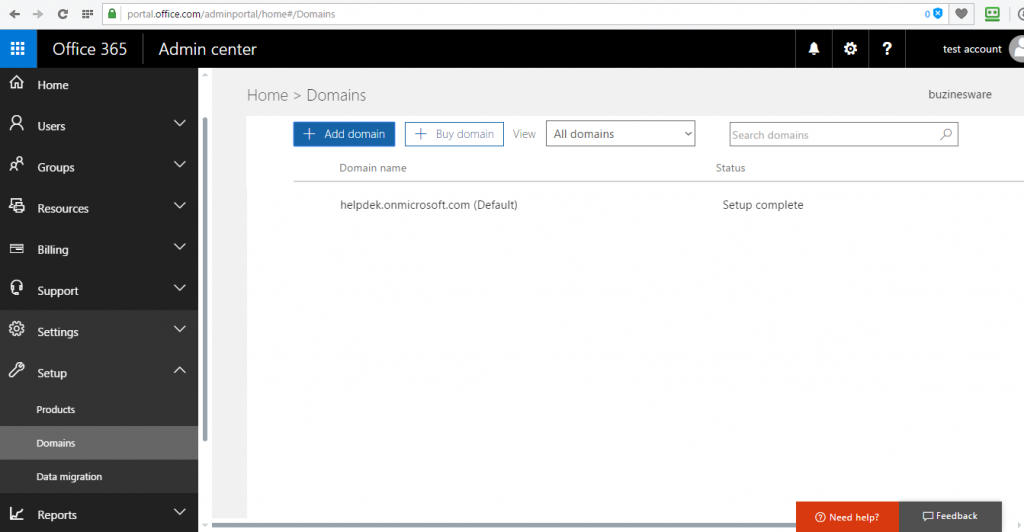Open Data migration under Setup
1024x532 pixels.
tap(69, 477)
